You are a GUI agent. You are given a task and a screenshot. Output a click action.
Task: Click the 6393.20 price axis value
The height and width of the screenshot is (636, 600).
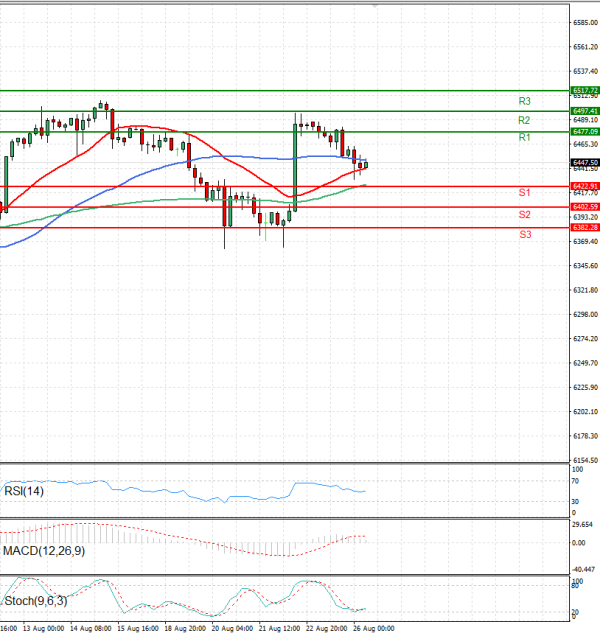click(x=585, y=217)
